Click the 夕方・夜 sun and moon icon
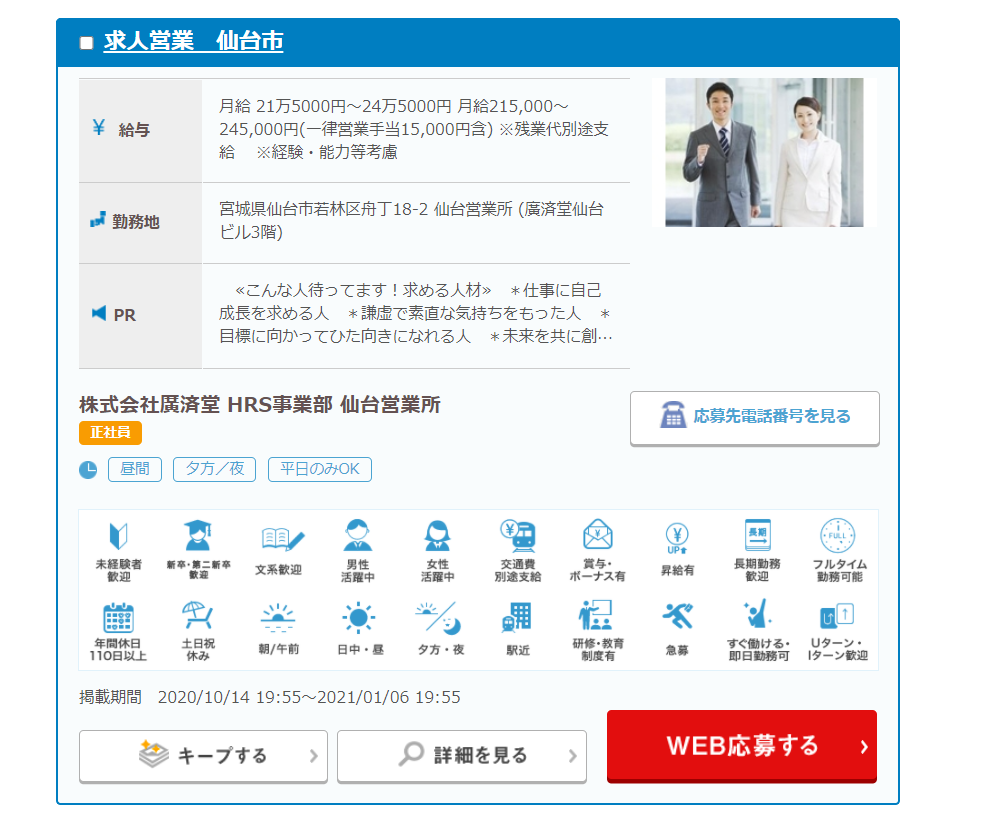 click(x=438, y=618)
